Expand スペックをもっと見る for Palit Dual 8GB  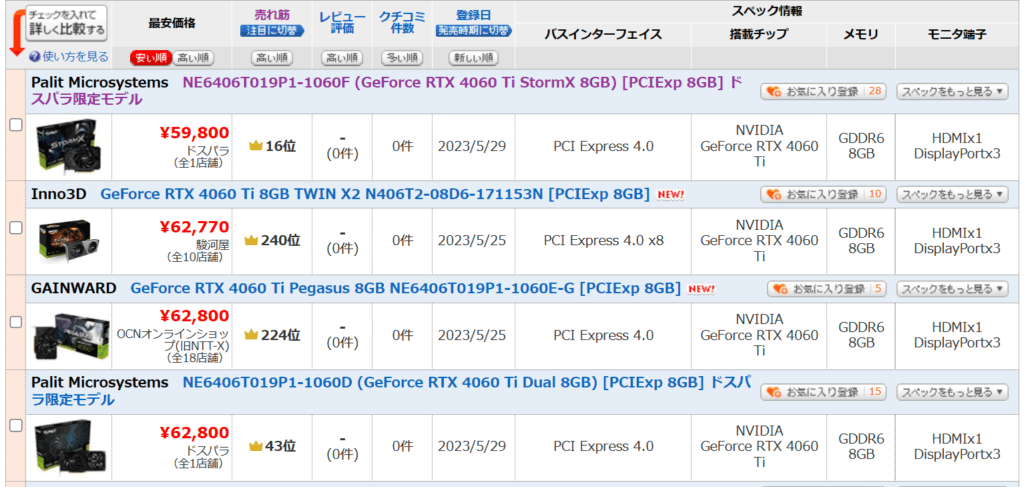coord(953,392)
